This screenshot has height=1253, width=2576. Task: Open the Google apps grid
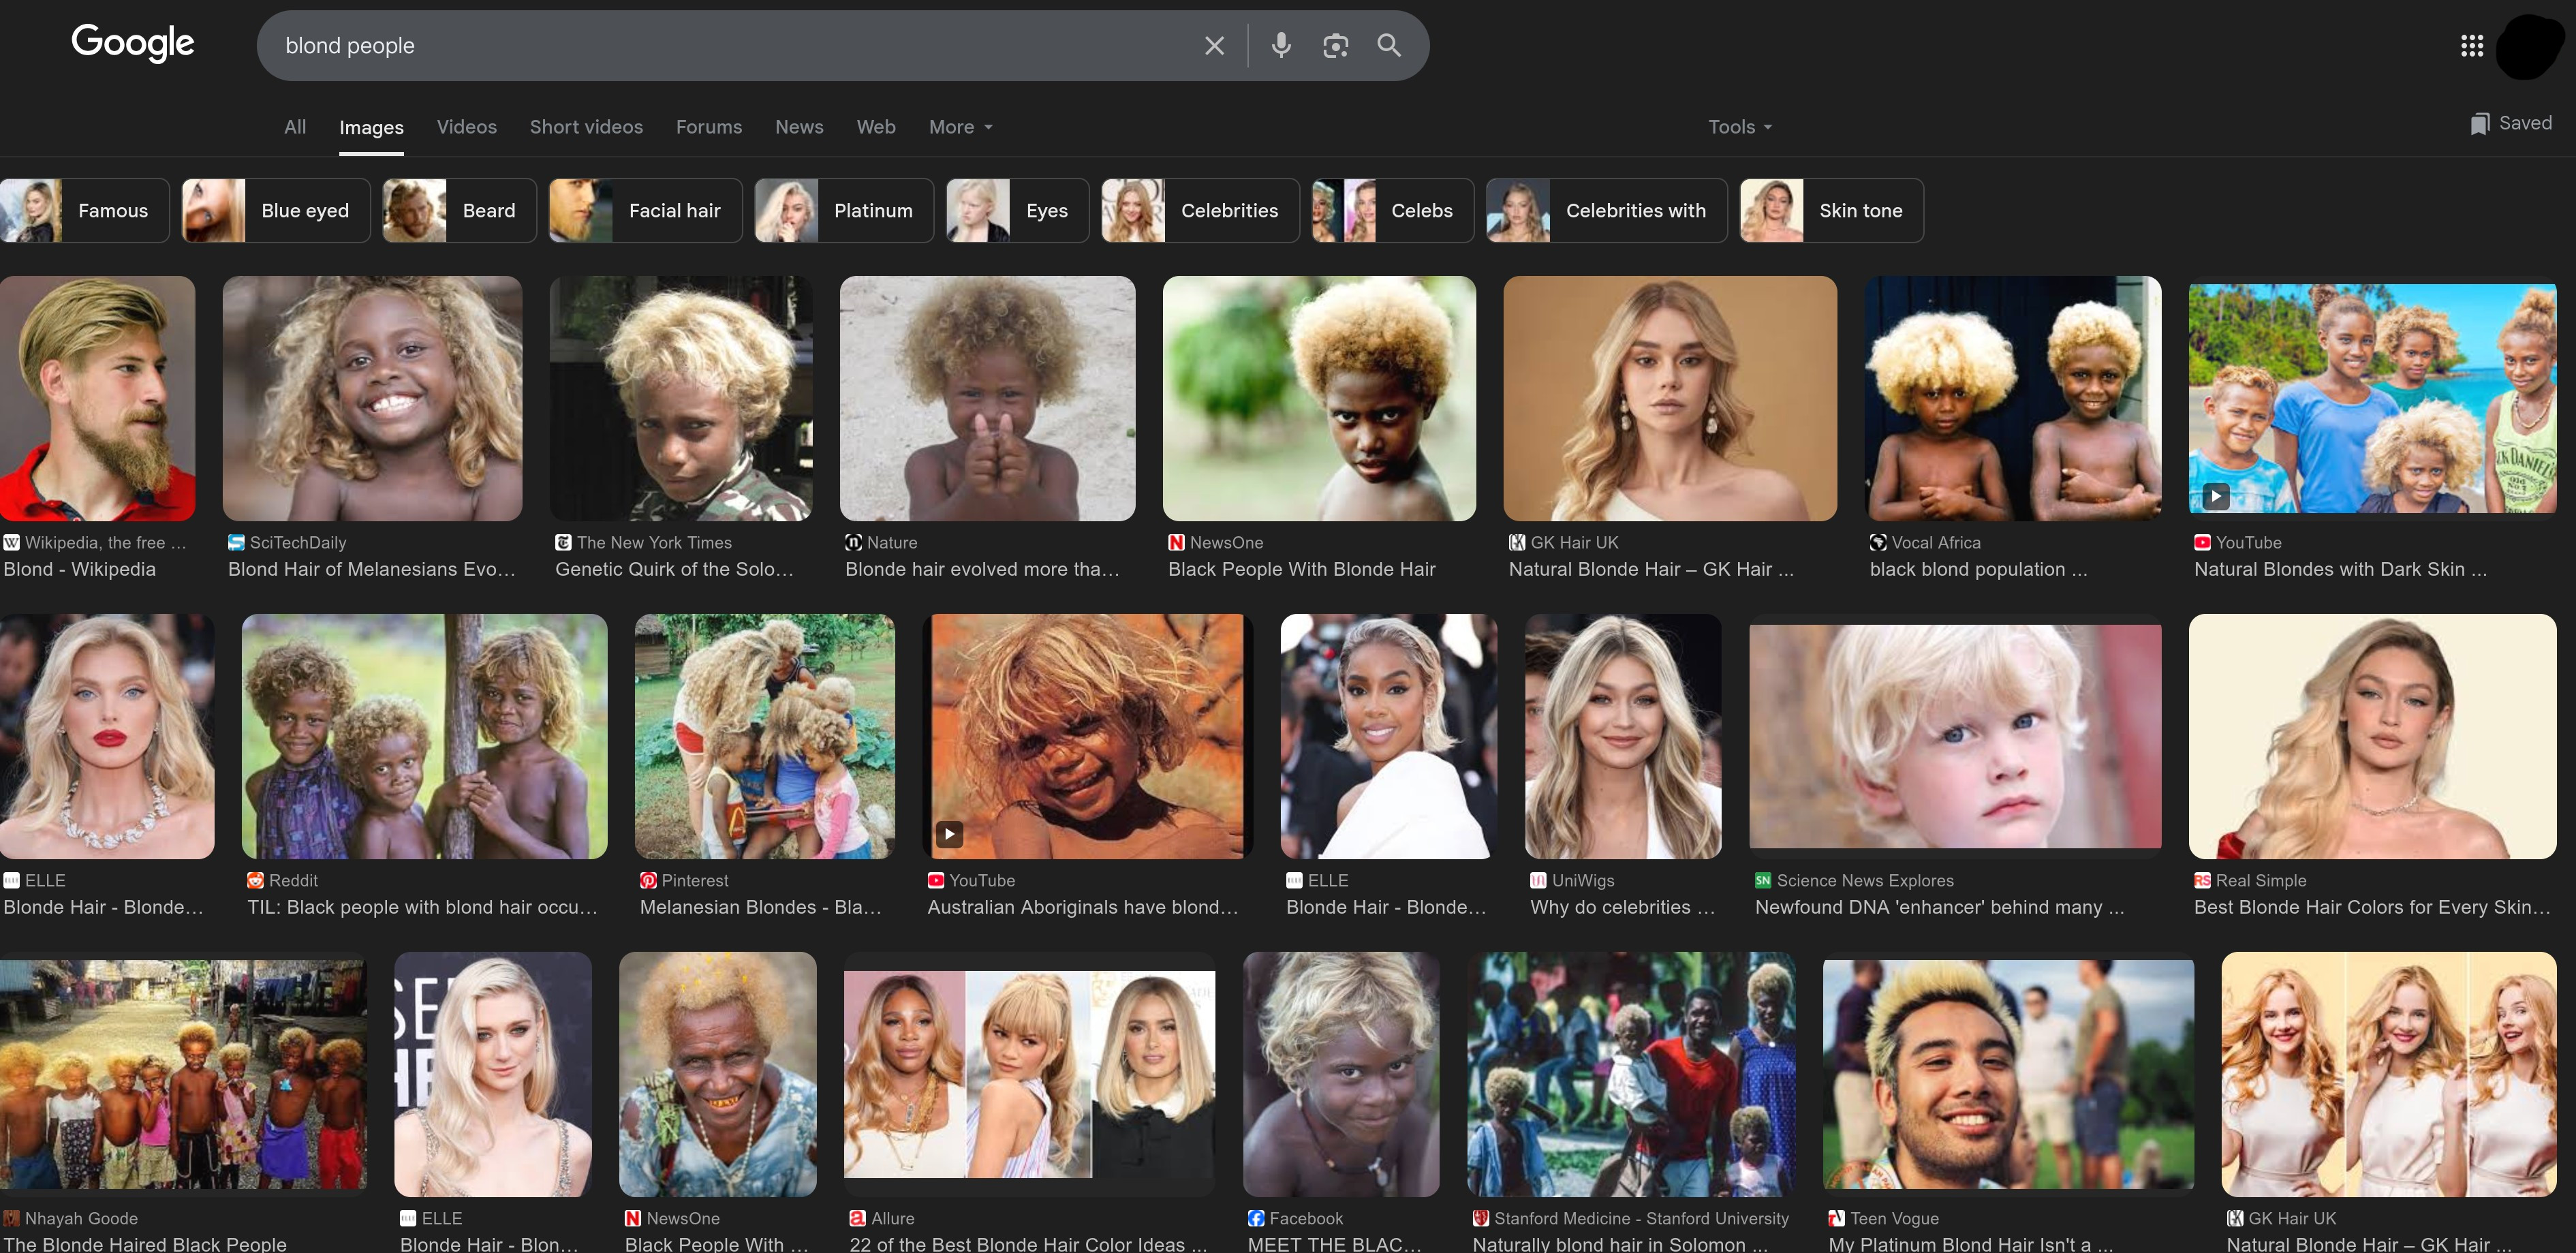click(x=2471, y=46)
